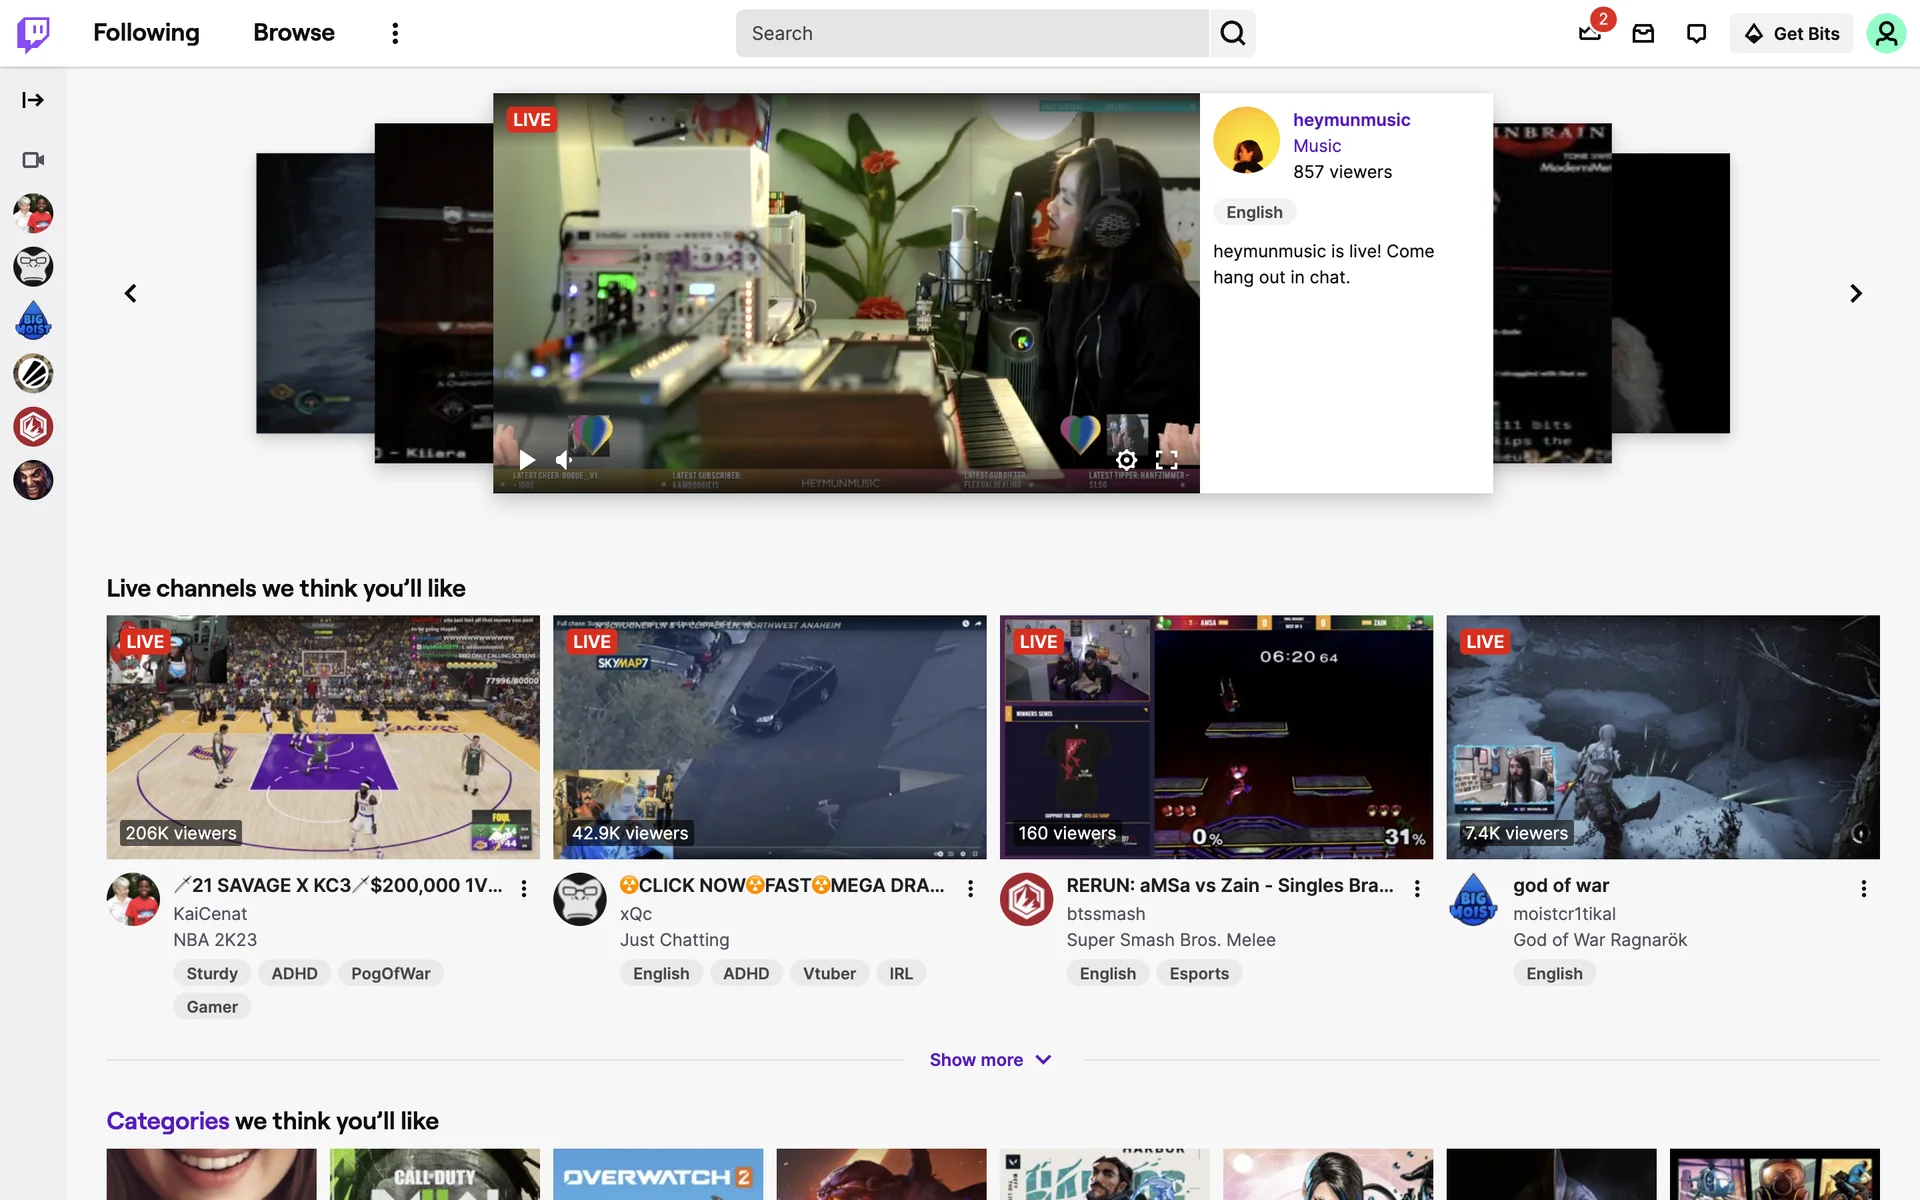Open the whispers chat icon

point(1696,34)
